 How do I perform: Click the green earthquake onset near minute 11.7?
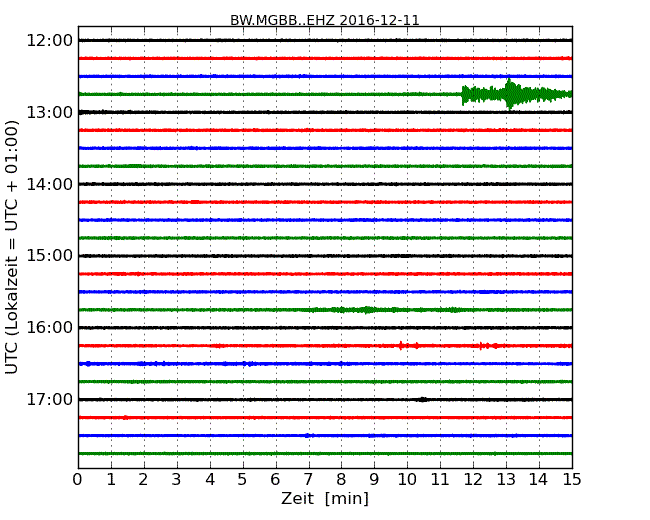point(465,95)
